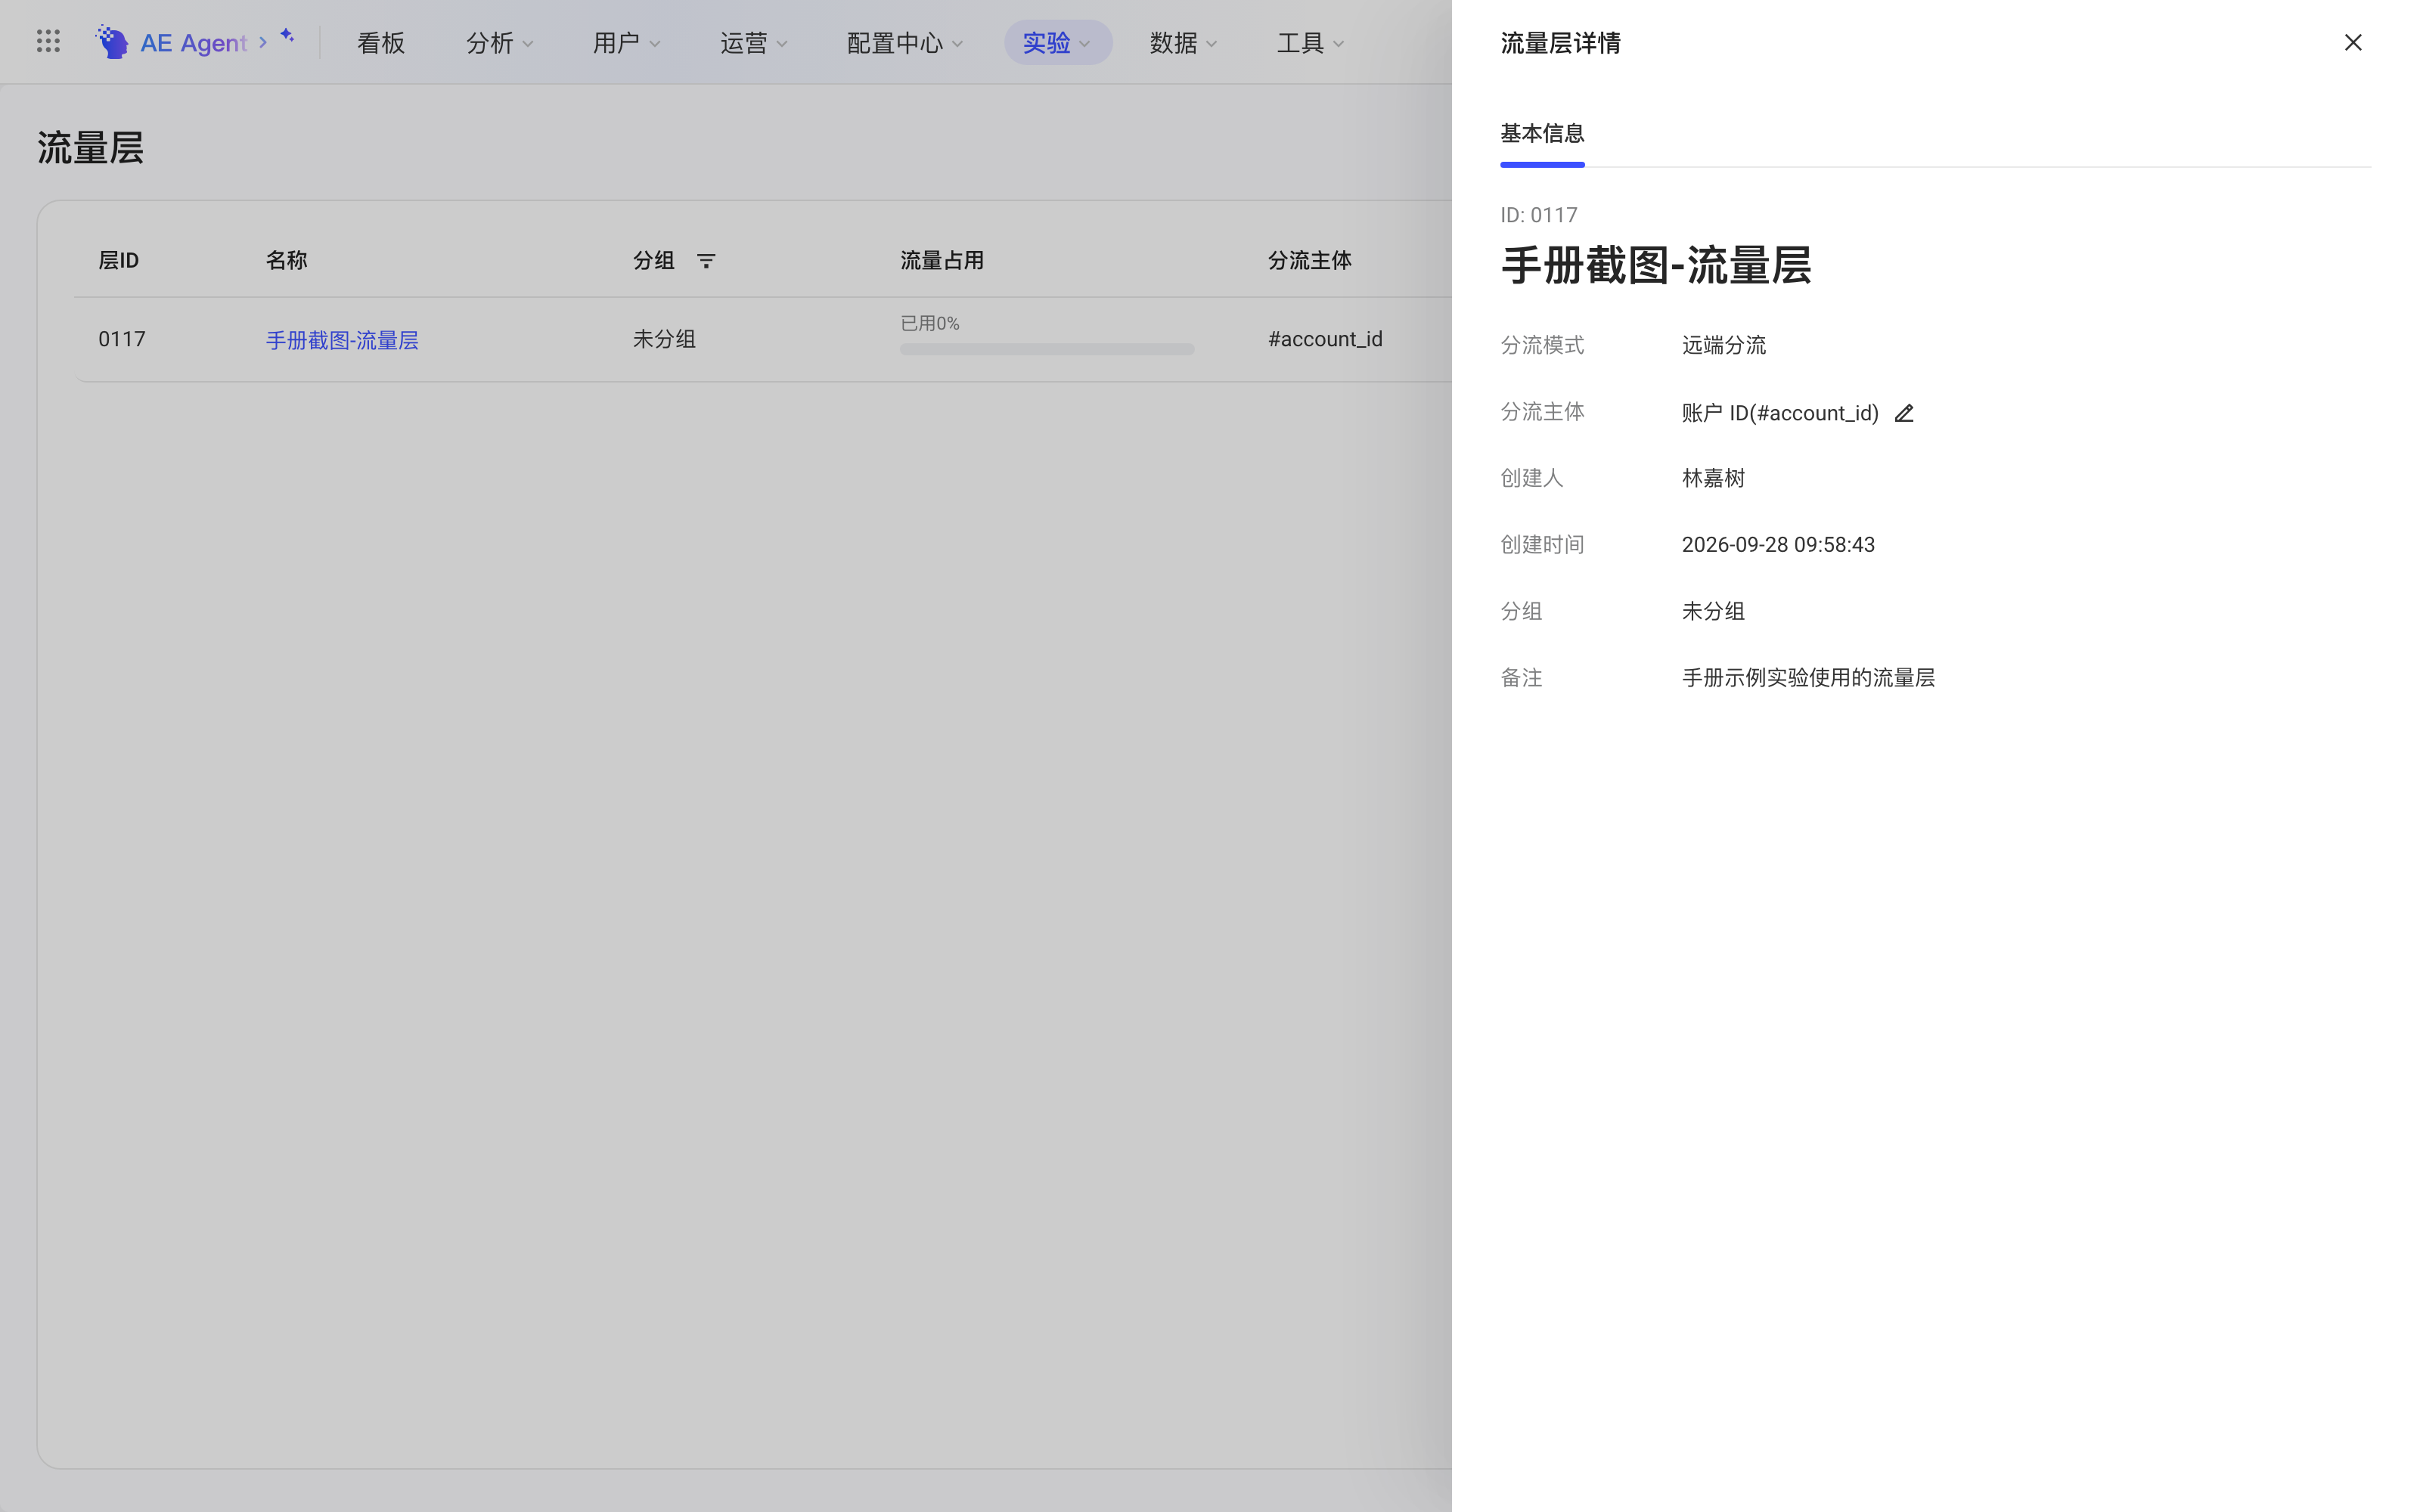Click the 手册截图-流量层 heading in details panel

pyautogui.click(x=1656, y=266)
